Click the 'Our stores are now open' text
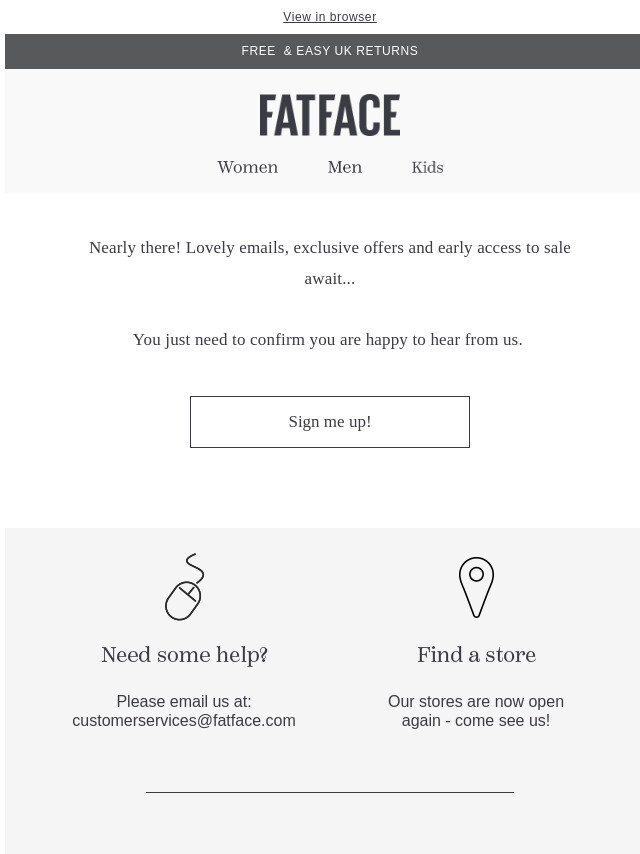This screenshot has height=854, width=640. pyautogui.click(x=476, y=702)
